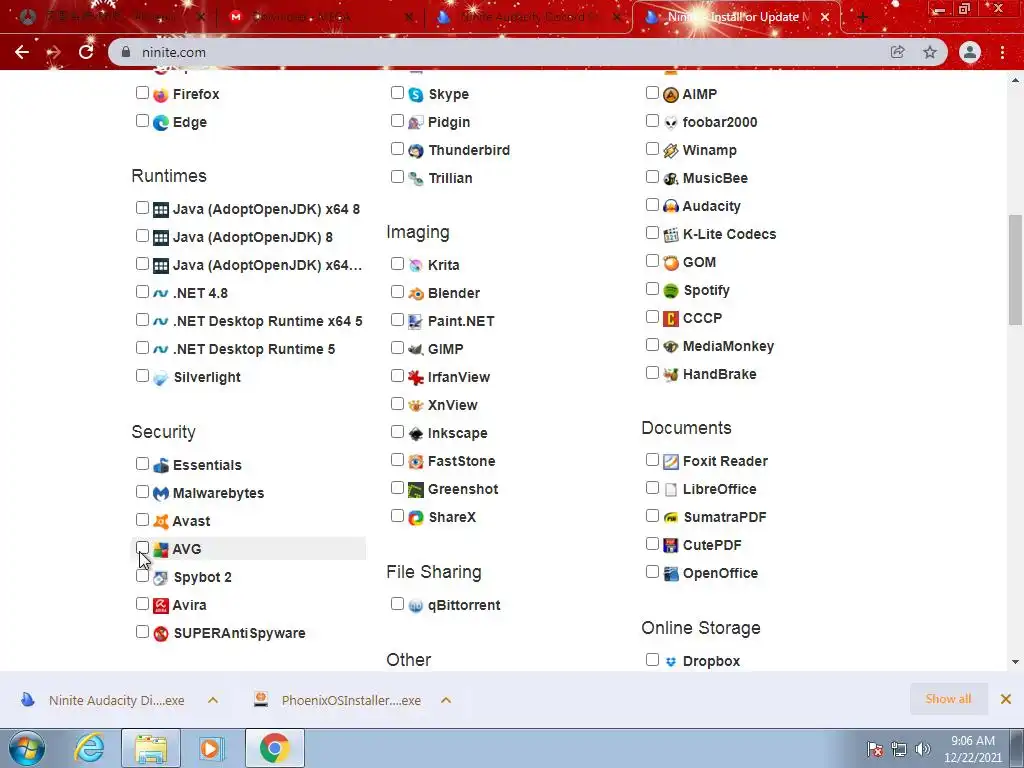The width and height of the screenshot is (1024, 768).
Task: Bookmark this page with star icon
Action: [930, 52]
